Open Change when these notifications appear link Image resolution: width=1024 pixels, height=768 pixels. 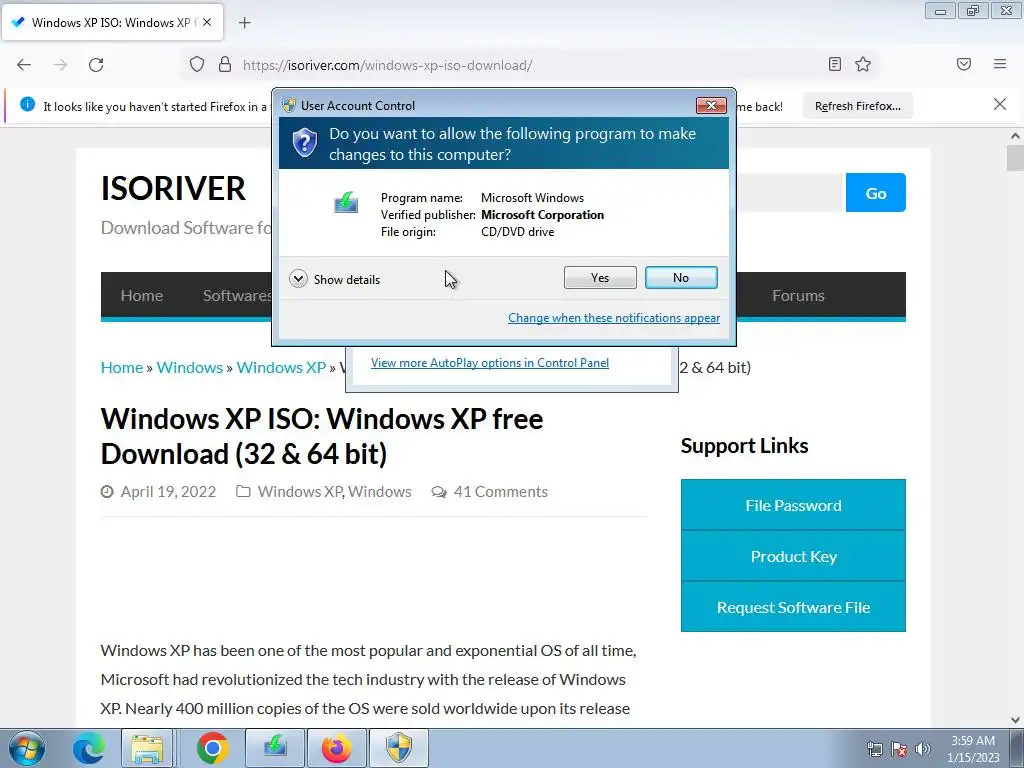tap(614, 317)
